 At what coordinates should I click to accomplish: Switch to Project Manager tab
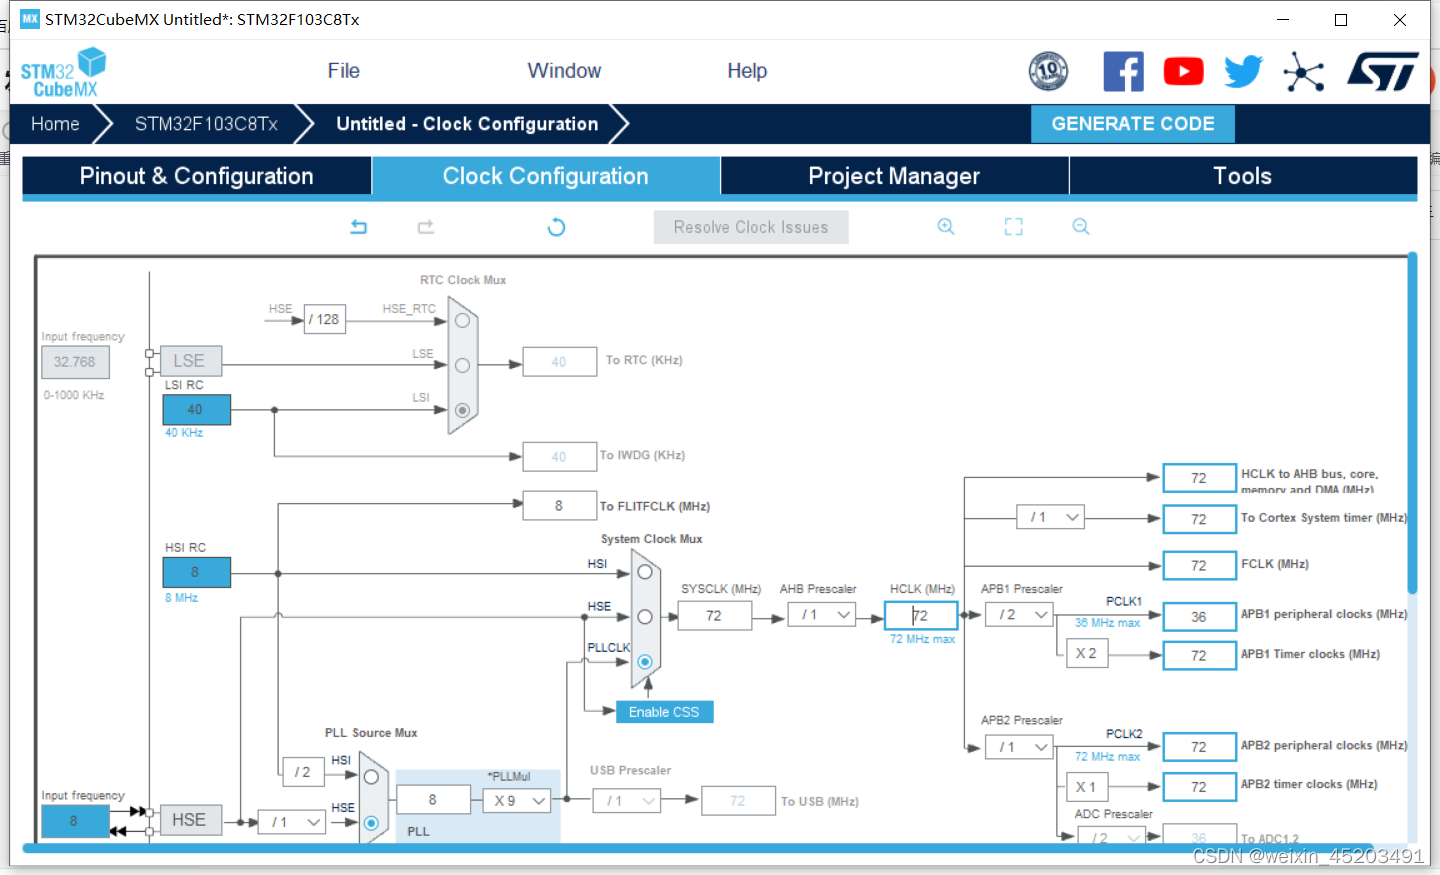[894, 176]
